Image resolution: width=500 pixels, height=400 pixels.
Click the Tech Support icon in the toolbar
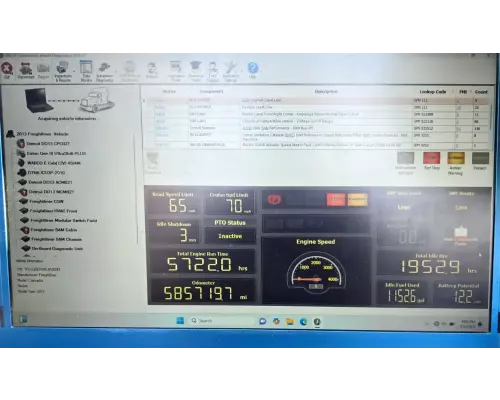(212, 71)
